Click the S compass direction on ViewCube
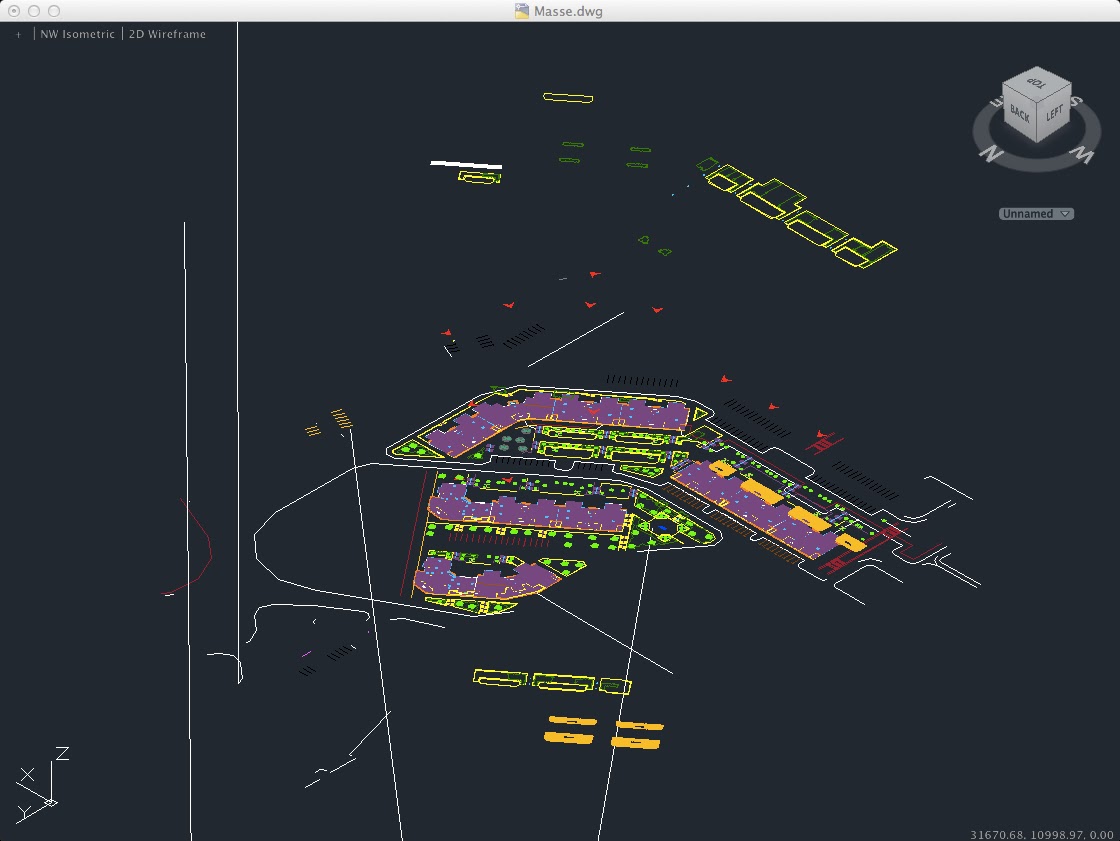The width and height of the screenshot is (1120, 841). (1076, 101)
